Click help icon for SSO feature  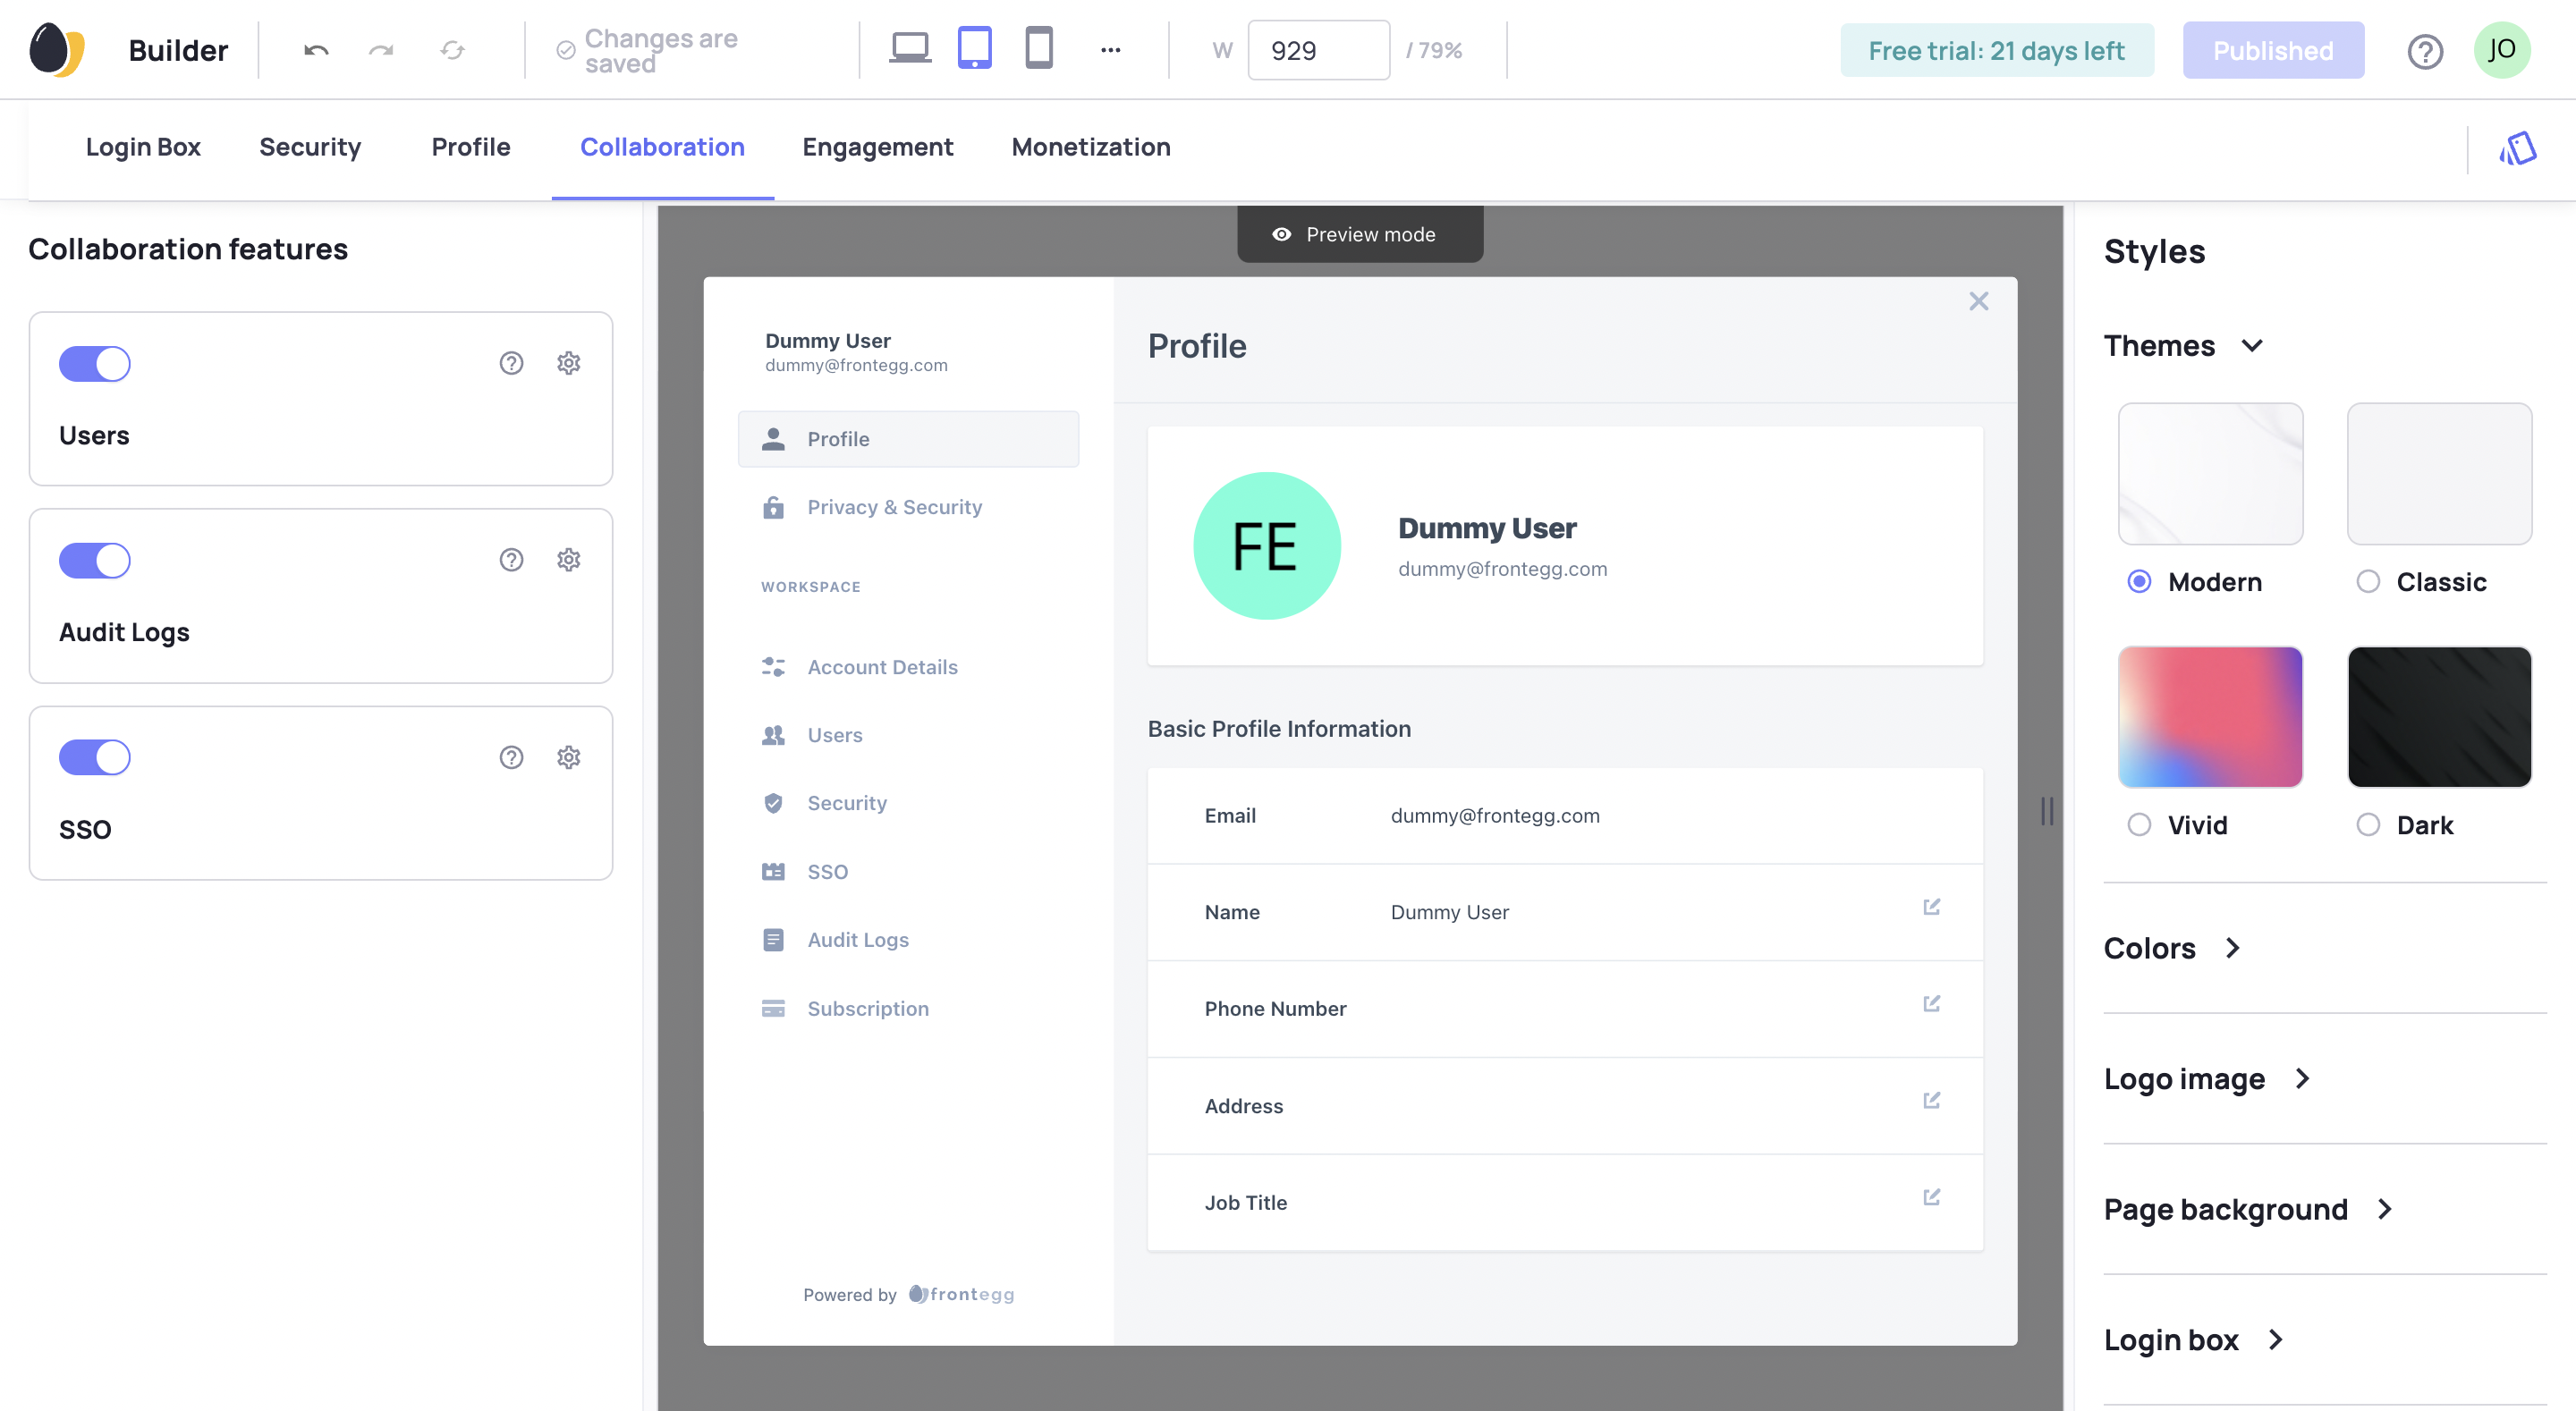(x=511, y=757)
